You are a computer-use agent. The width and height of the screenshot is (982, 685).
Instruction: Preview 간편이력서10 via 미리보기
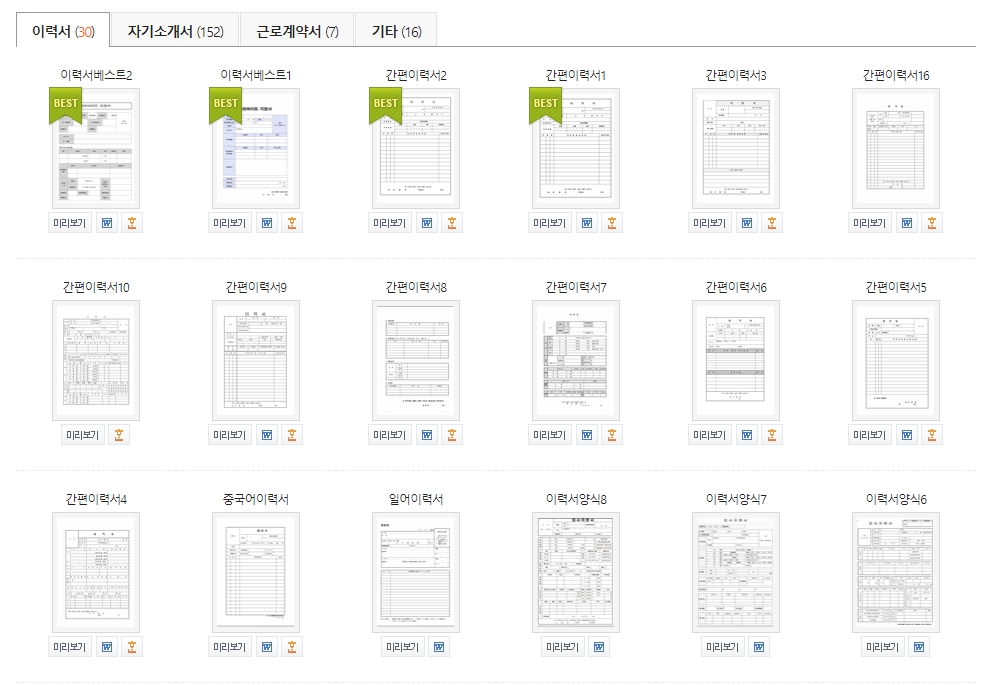[83, 435]
